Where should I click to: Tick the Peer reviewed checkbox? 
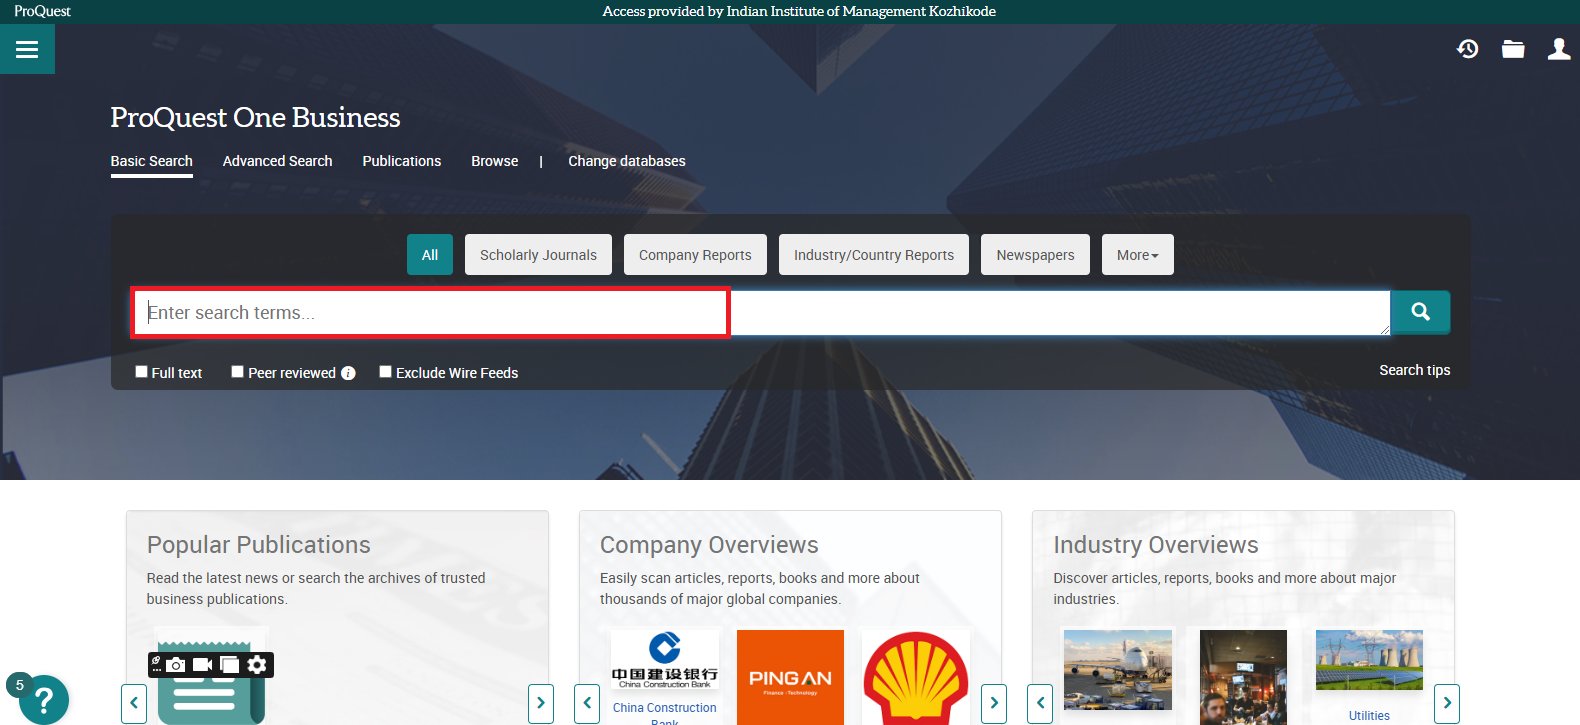click(x=238, y=372)
